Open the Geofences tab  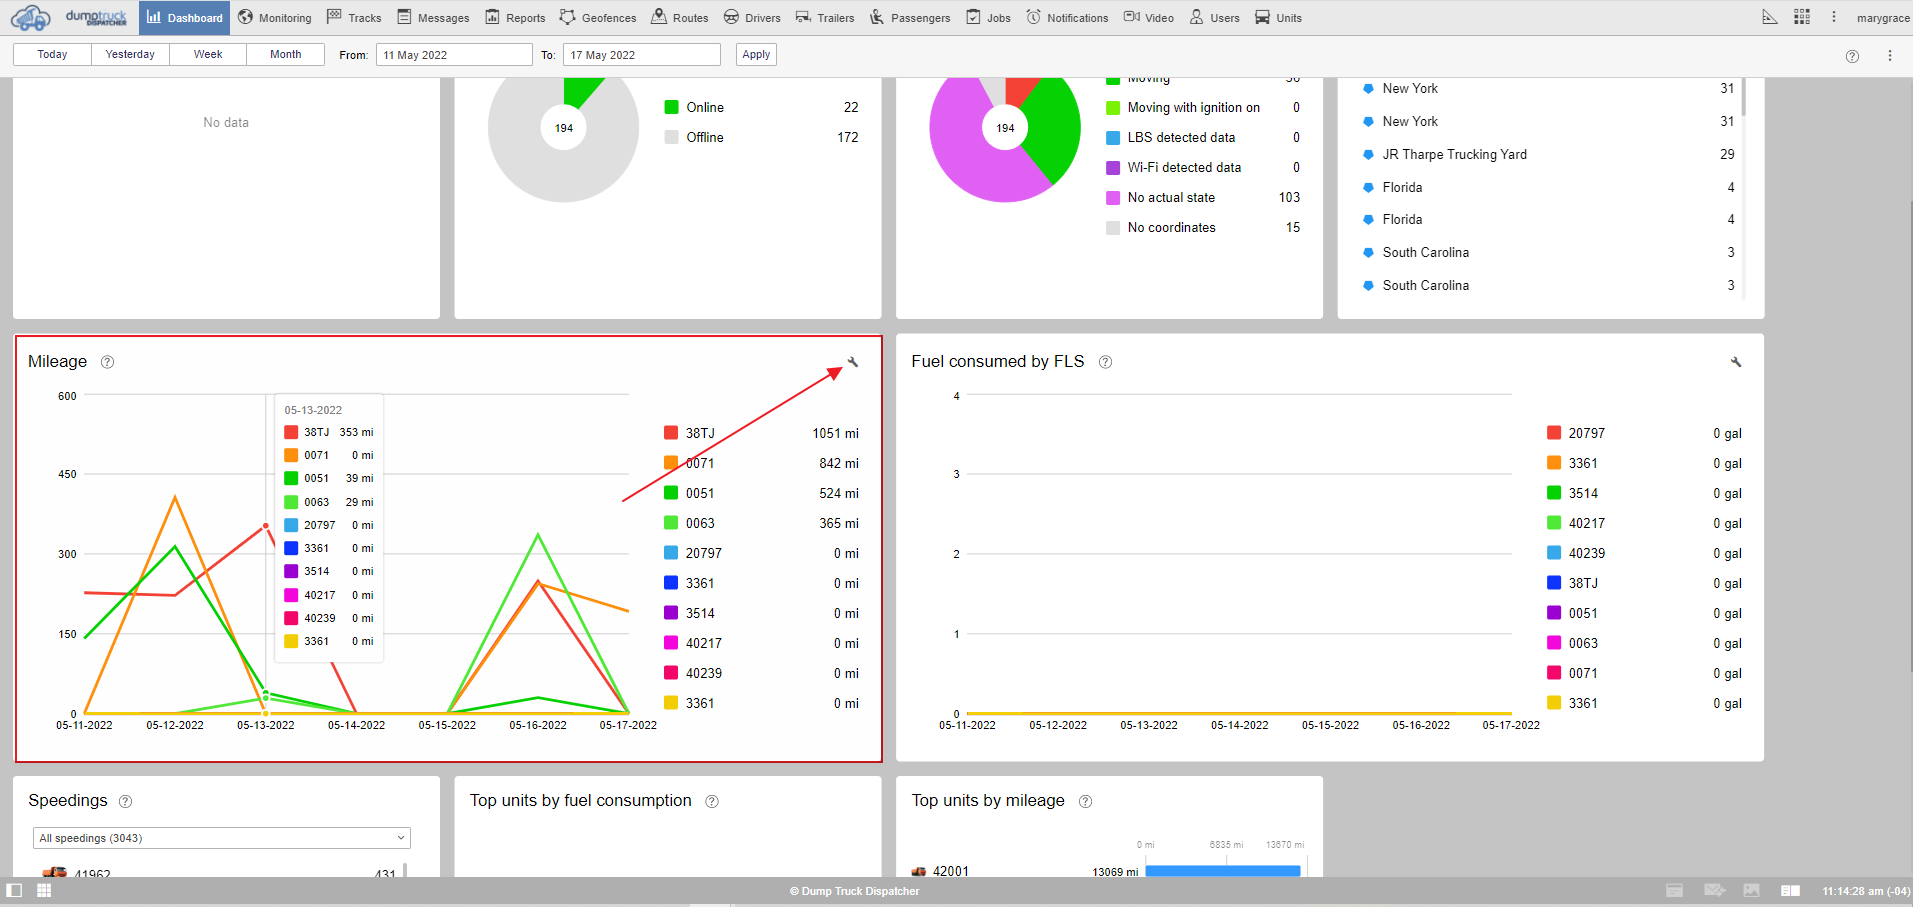tap(598, 18)
